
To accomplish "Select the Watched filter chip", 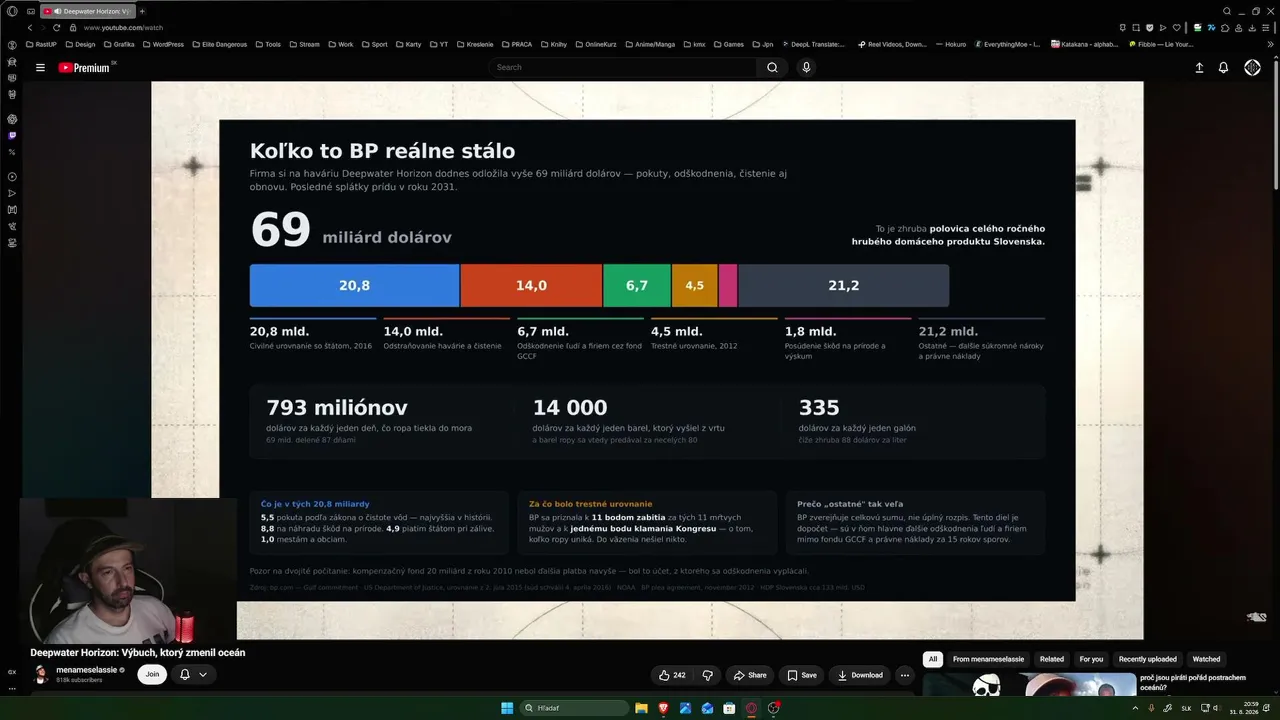I will tap(1206, 659).
